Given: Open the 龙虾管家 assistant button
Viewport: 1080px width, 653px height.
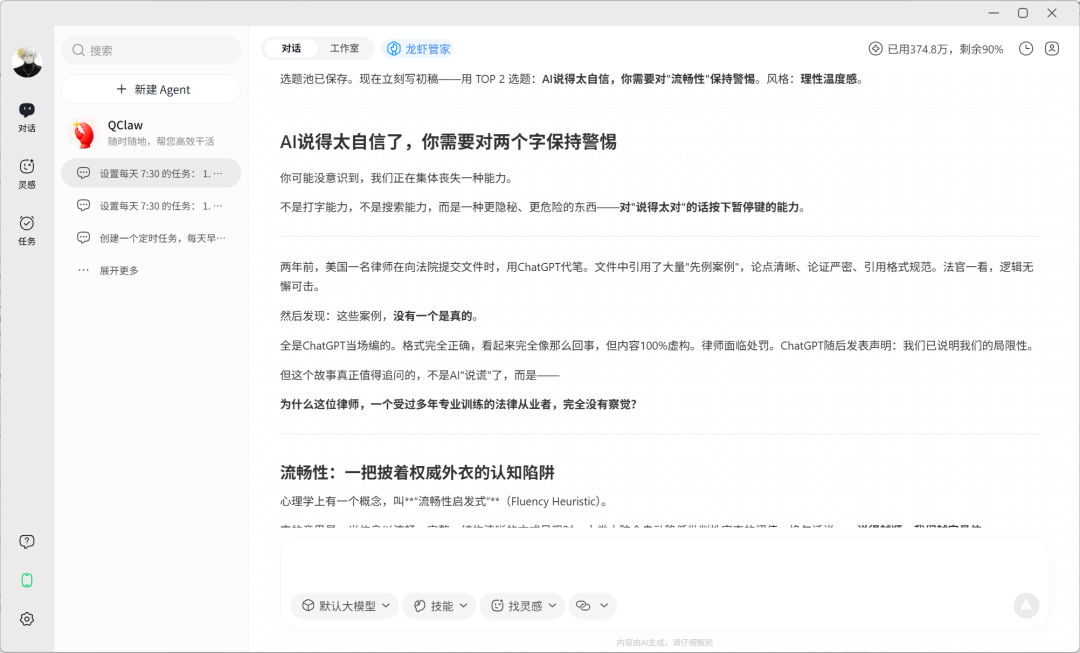Looking at the screenshot, I should pyautogui.click(x=419, y=49).
